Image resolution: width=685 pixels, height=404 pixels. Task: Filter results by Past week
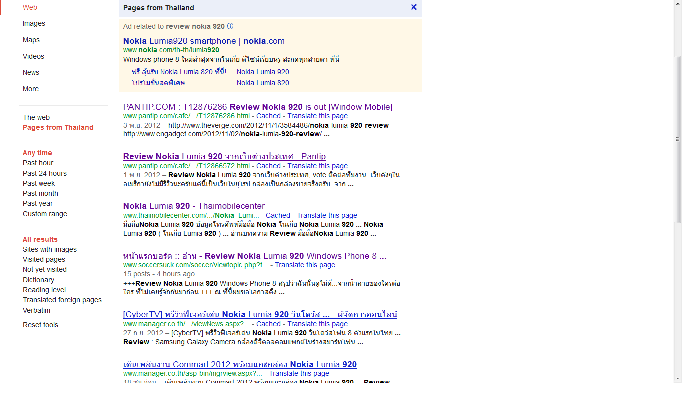coord(38,183)
